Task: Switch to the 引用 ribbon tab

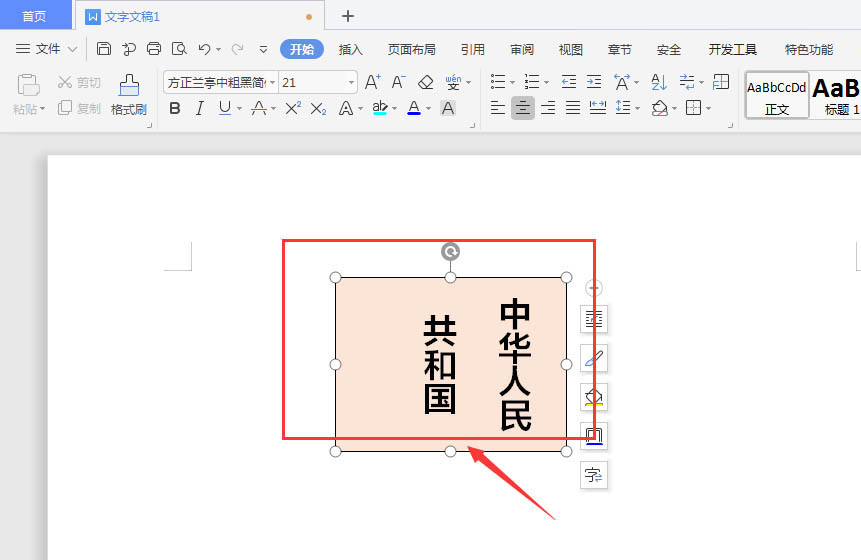Action: coord(472,49)
